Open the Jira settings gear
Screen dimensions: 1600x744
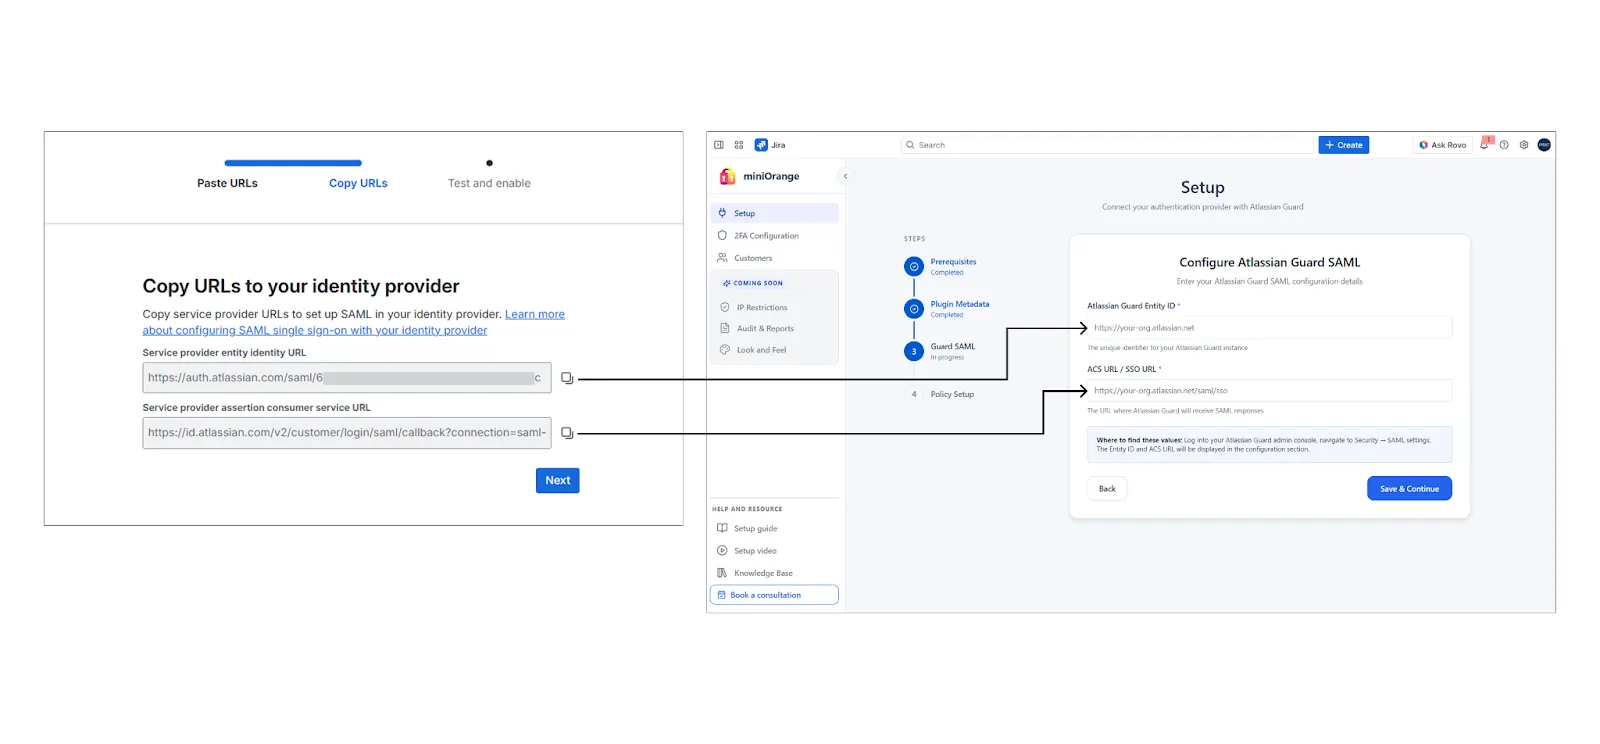(1524, 145)
